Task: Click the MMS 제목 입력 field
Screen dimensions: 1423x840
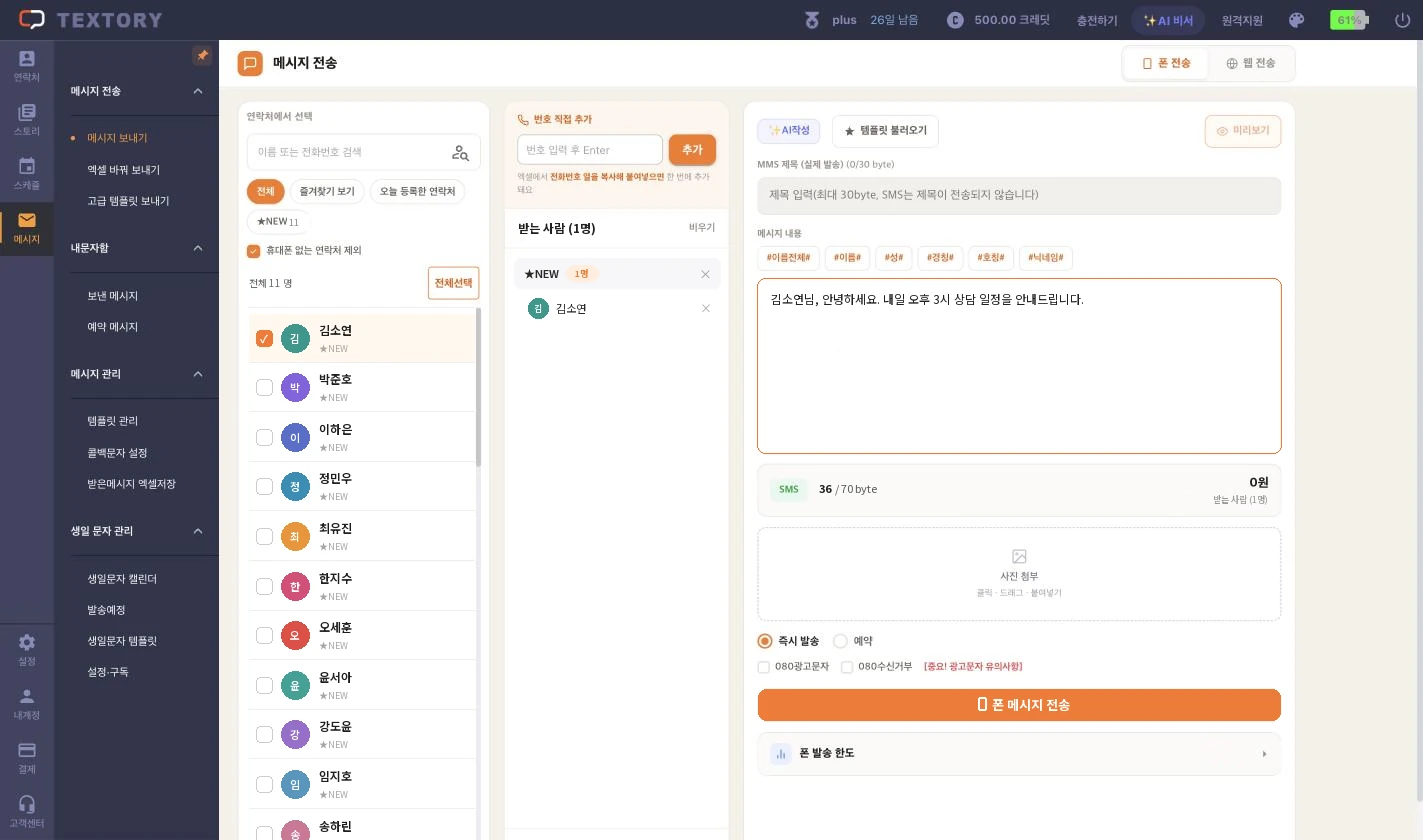Action: click(1019, 195)
